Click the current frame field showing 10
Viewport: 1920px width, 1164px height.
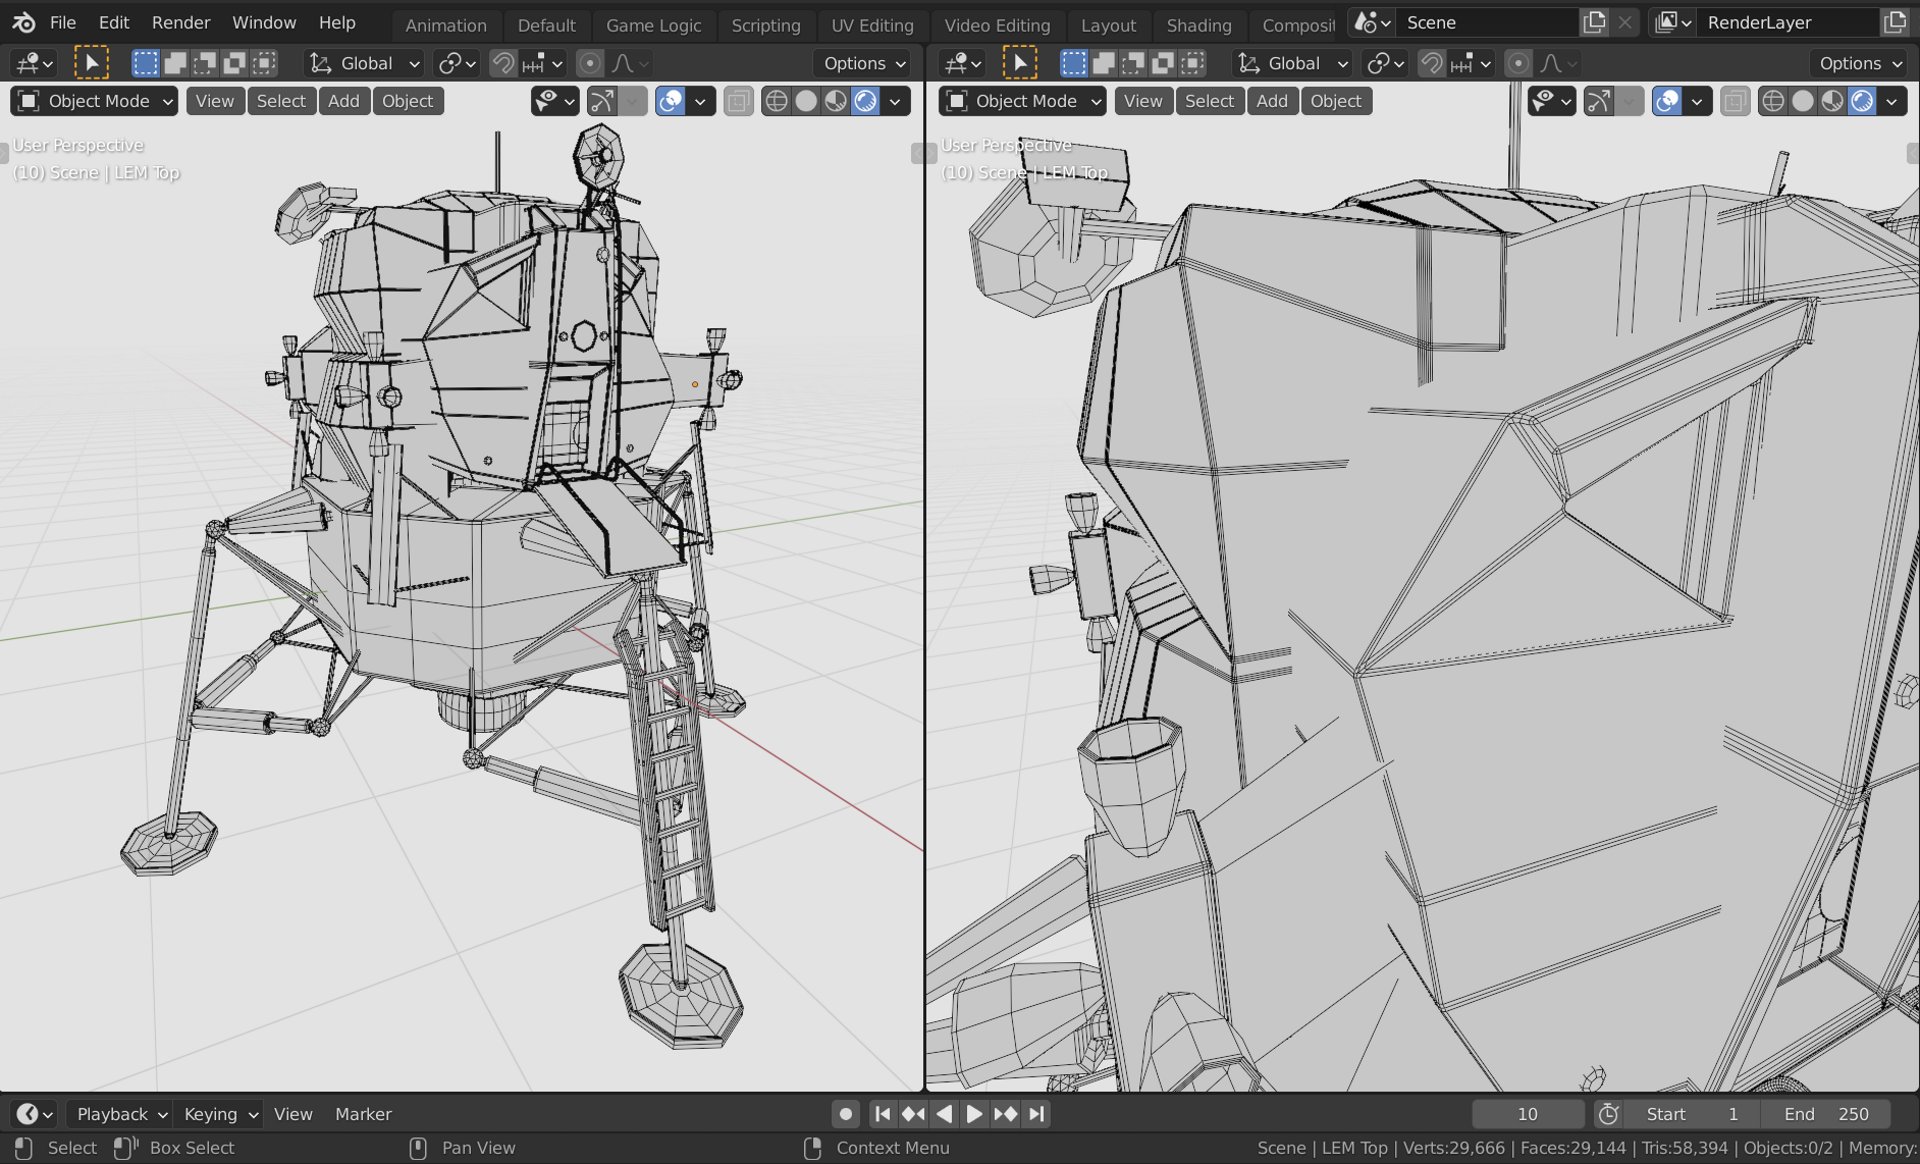1527,1113
